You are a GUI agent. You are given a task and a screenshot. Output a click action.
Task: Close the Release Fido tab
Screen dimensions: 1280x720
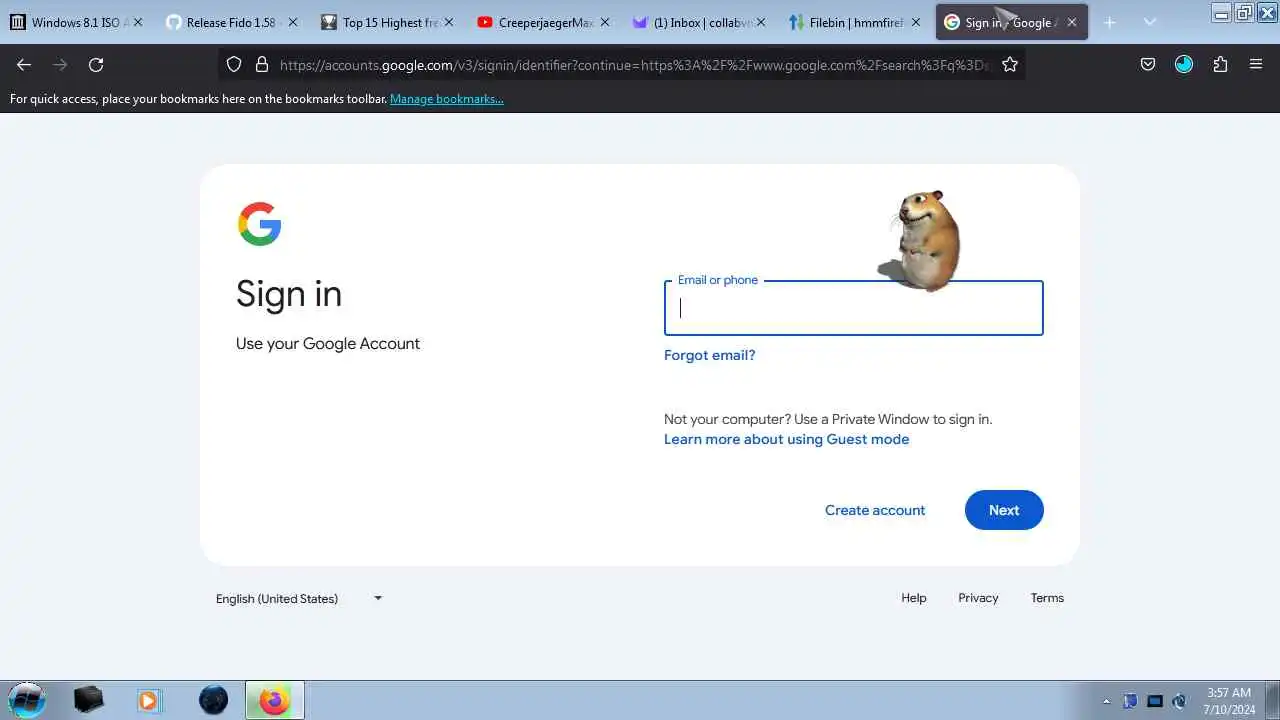coord(293,22)
